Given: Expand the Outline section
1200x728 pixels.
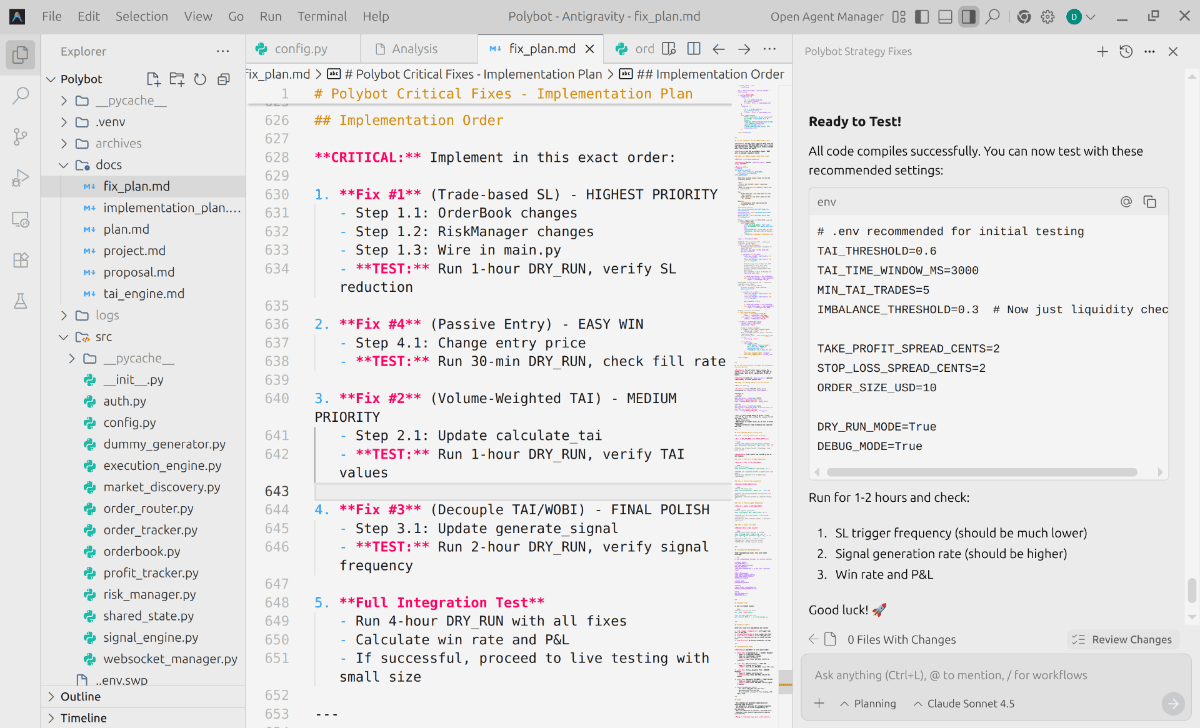Looking at the screenshot, I should click(x=80, y=696).
